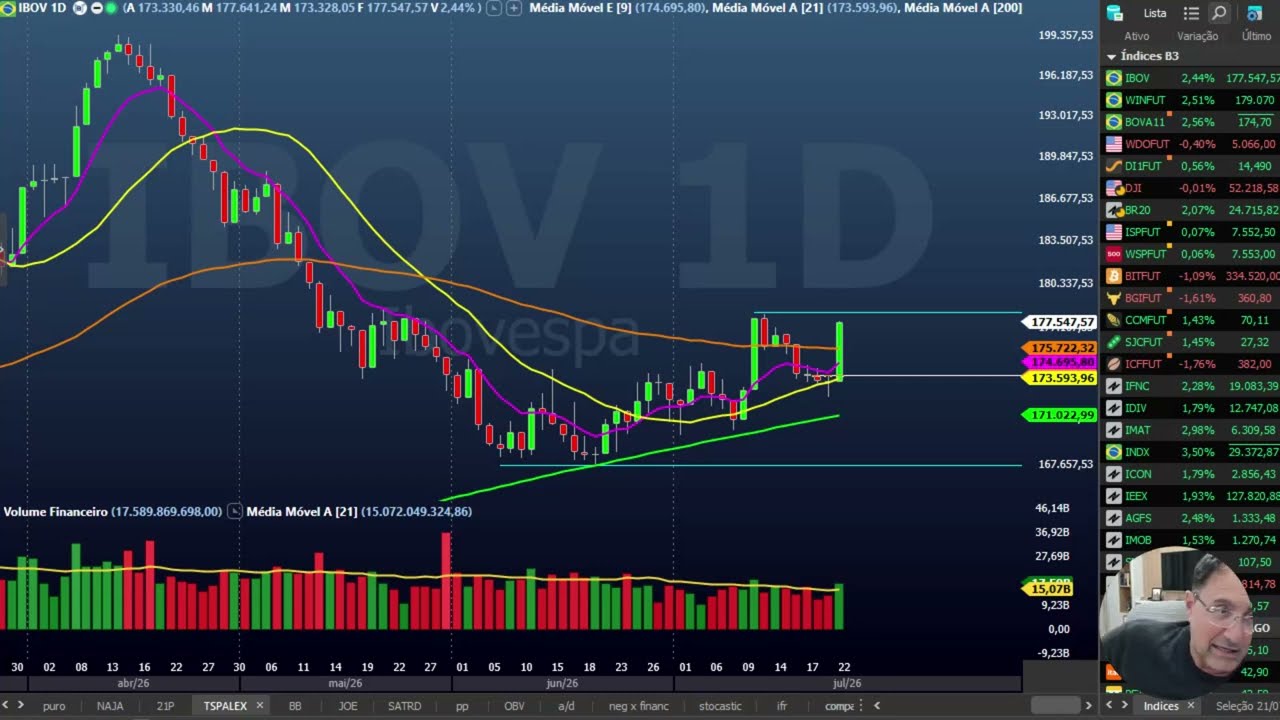Open the list view icon in watchlist panel
The width and height of the screenshot is (1280, 720).
(x=1190, y=13)
